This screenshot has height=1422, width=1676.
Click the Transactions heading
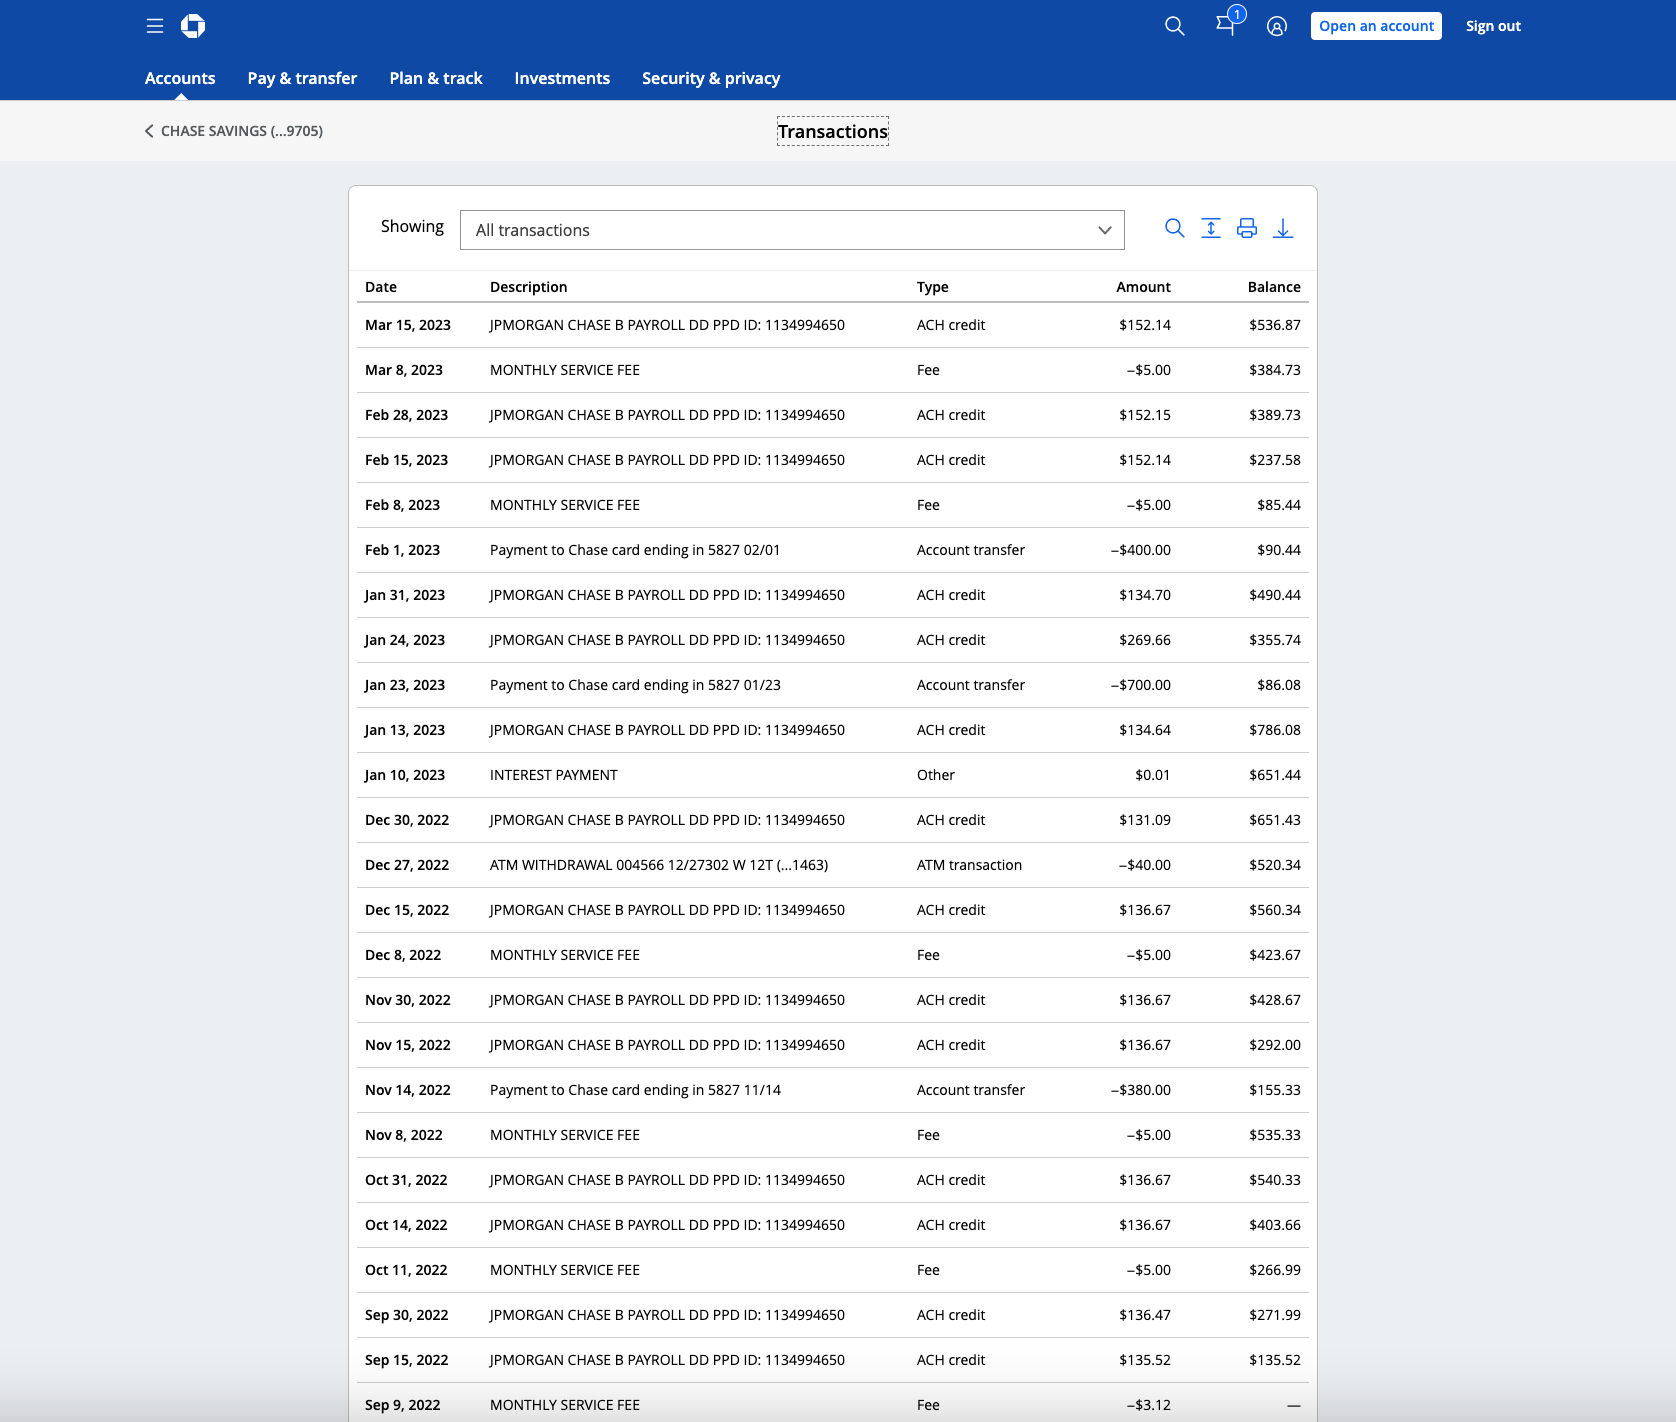(833, 131)
